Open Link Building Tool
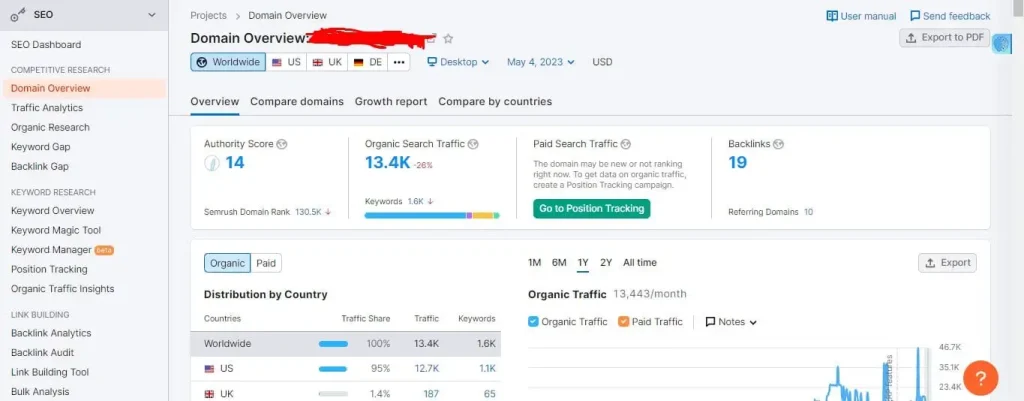 pyautogui.click(x=50, y=372)
